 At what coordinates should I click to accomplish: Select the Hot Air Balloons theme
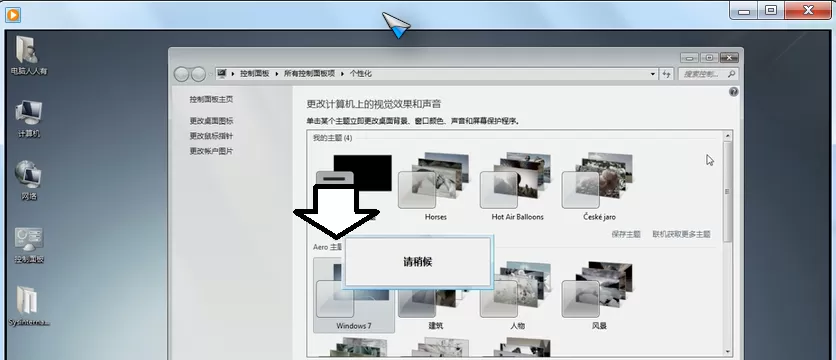(x=517, y=187)
